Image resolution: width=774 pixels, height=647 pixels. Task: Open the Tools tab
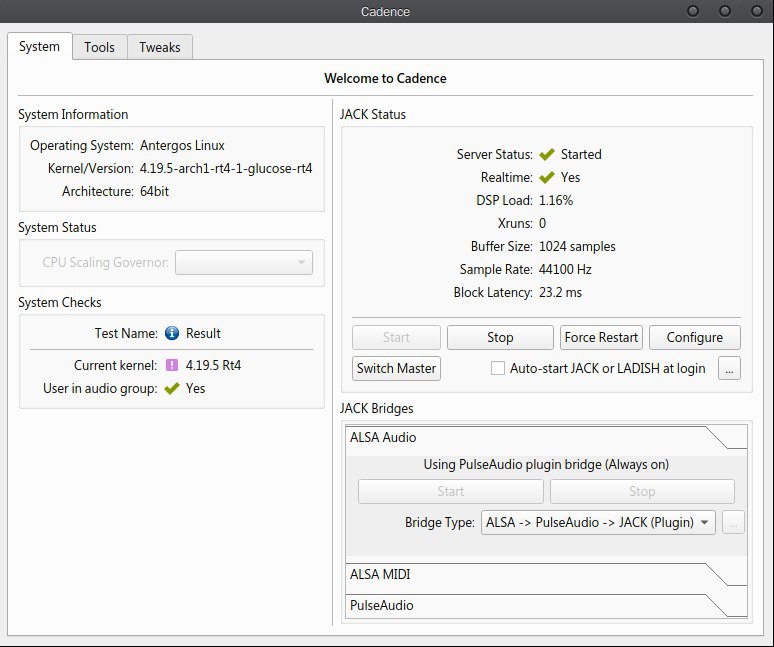pyautogui.click(x=99, y=47)
